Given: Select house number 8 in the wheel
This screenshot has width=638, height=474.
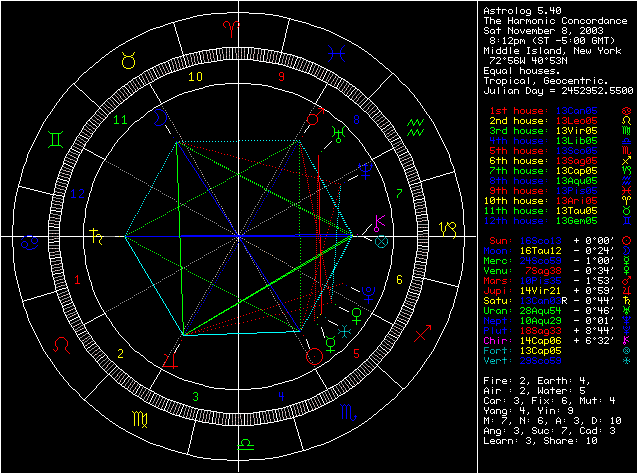Looking at the screenshot, I should pyautogui.click(x=356, y=119).
